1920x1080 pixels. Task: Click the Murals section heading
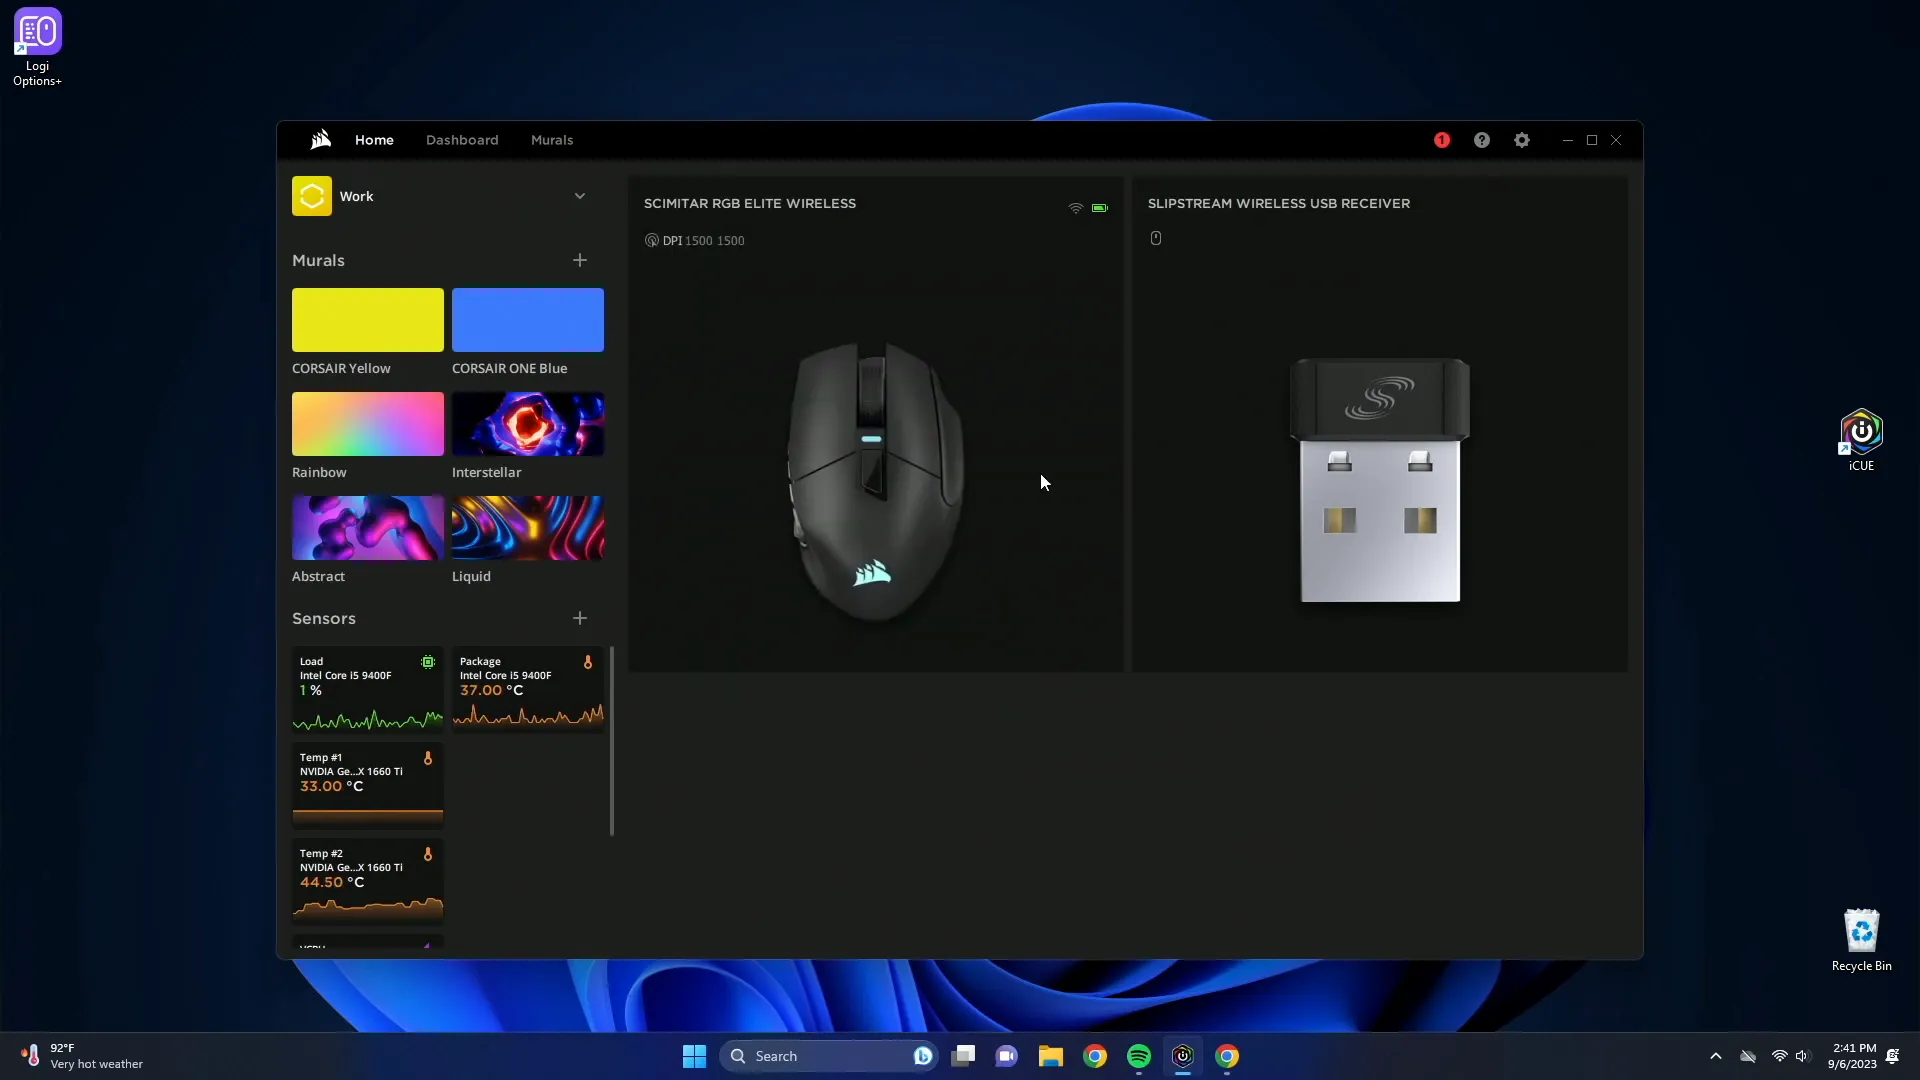pos(318,260)
